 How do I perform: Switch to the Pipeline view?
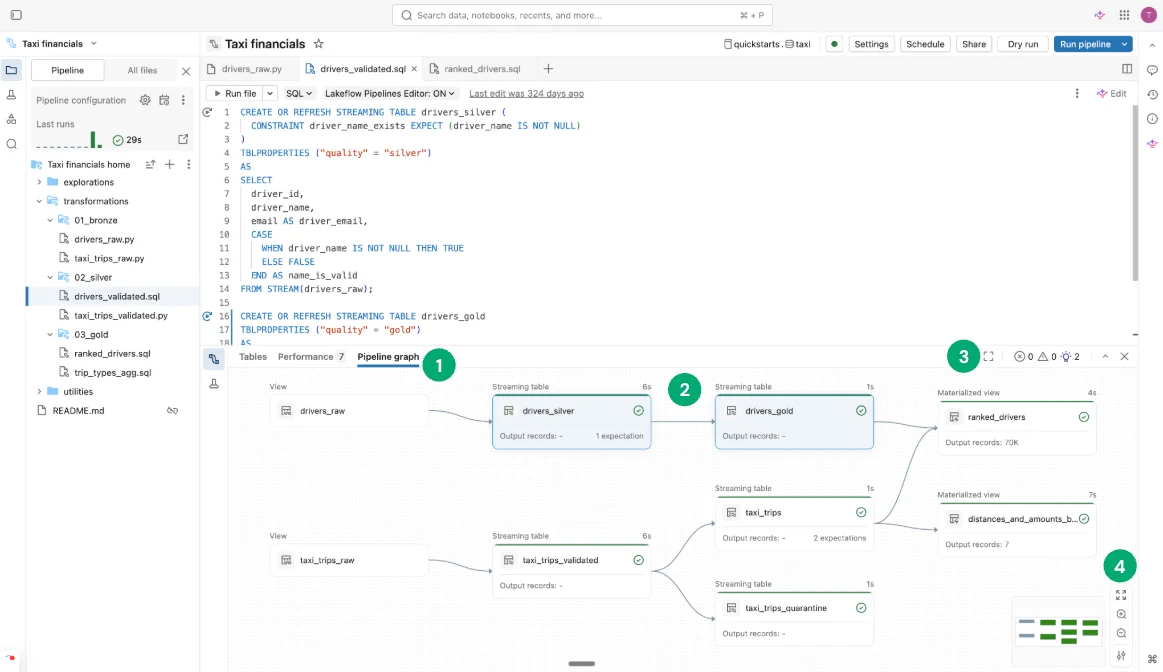coord(67,70)
